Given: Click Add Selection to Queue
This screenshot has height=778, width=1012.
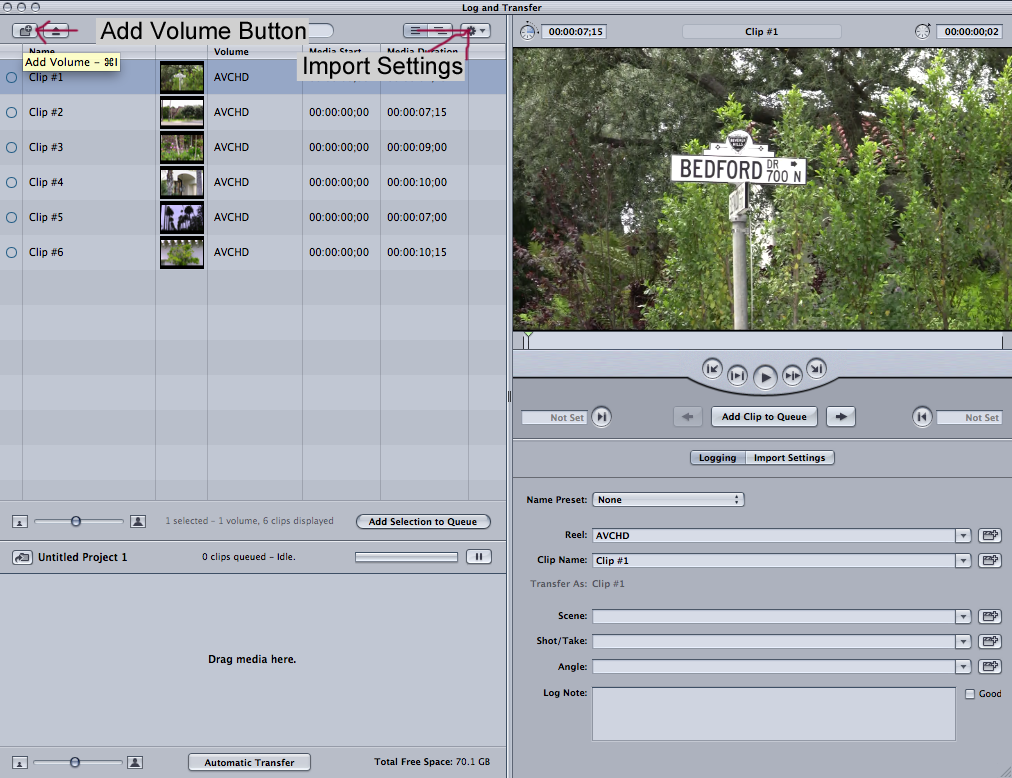Looking at the screenshot, I should click(423, 522).
